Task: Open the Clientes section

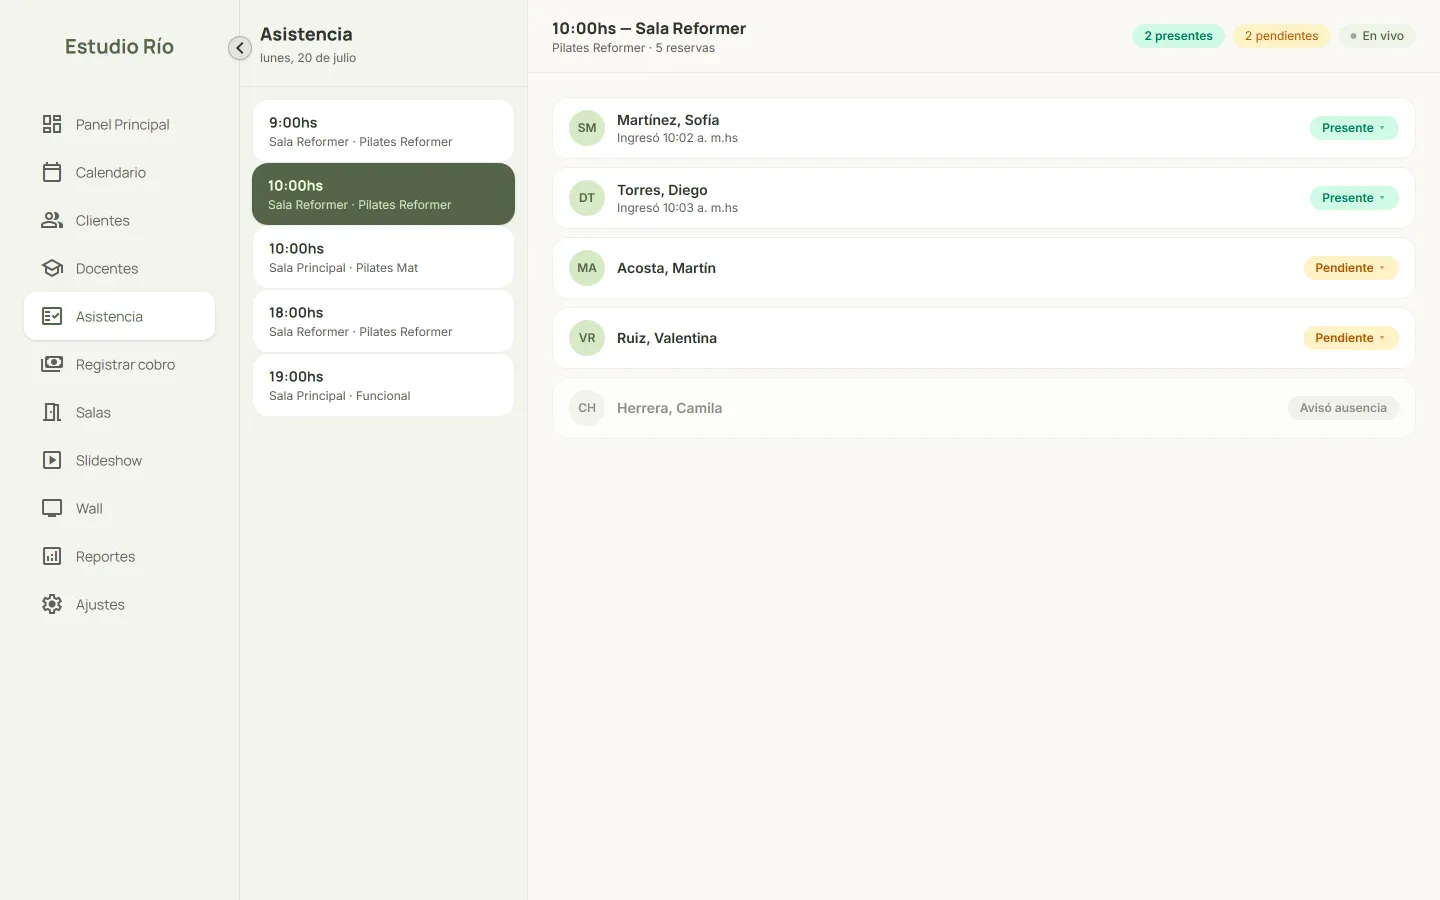Action: pos(120,220)
